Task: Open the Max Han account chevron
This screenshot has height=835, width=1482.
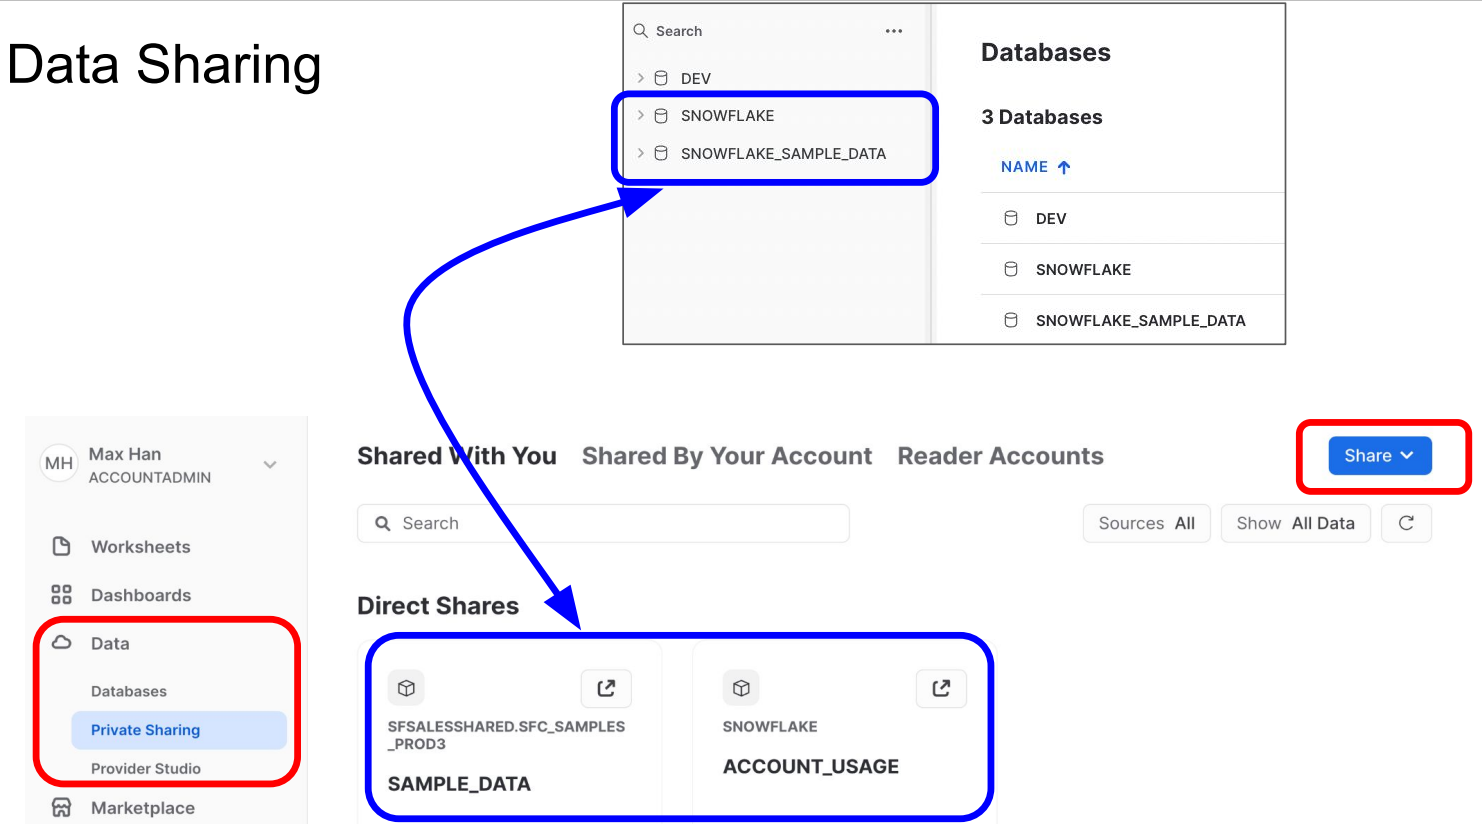Action: pyautogui.click(x=270, y=464)
